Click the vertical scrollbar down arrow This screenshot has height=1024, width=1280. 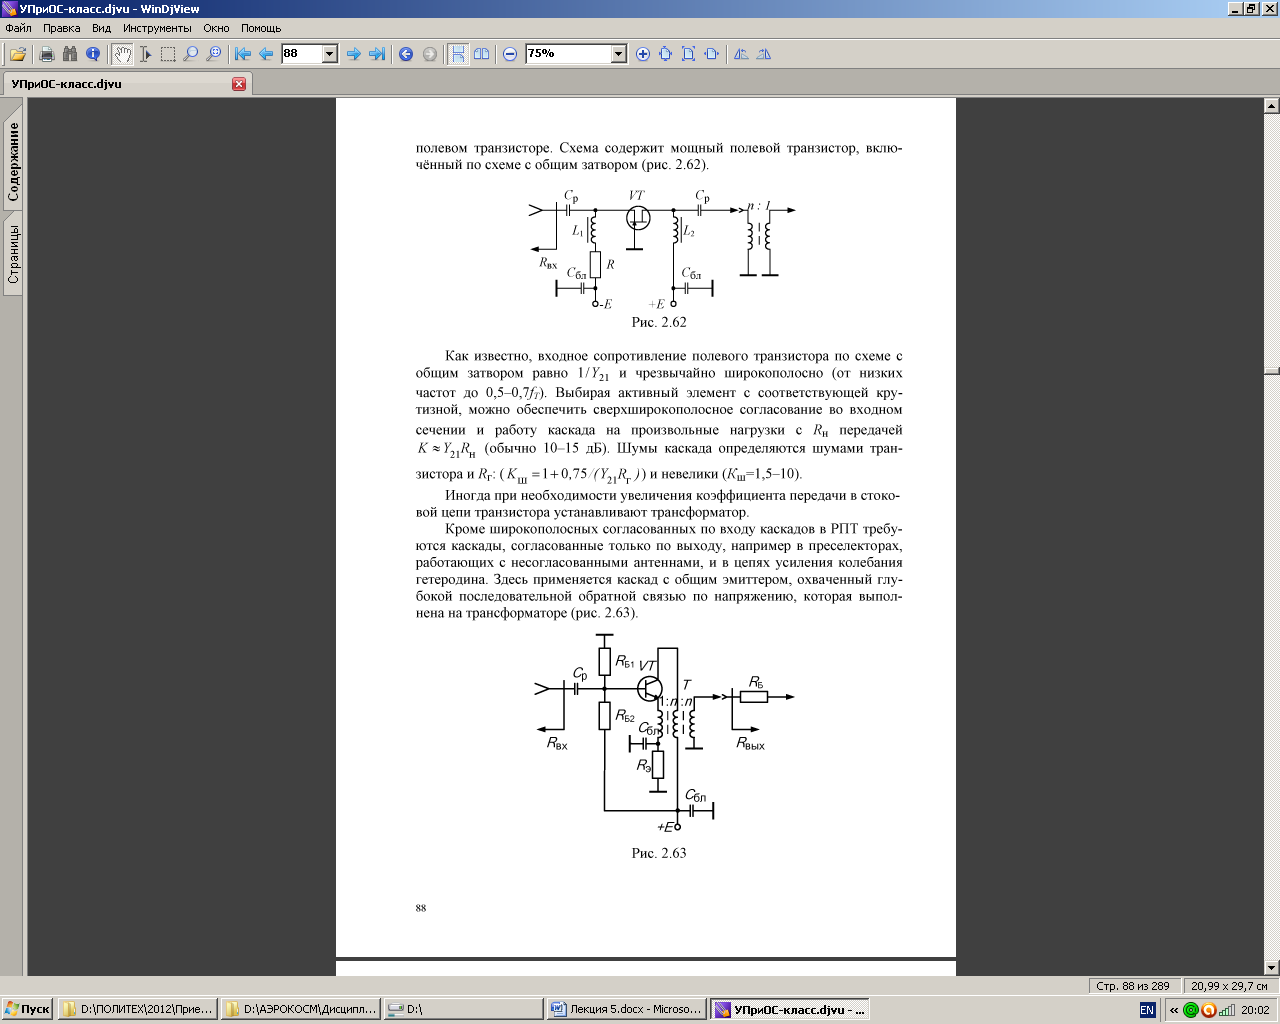(1271, 967)
